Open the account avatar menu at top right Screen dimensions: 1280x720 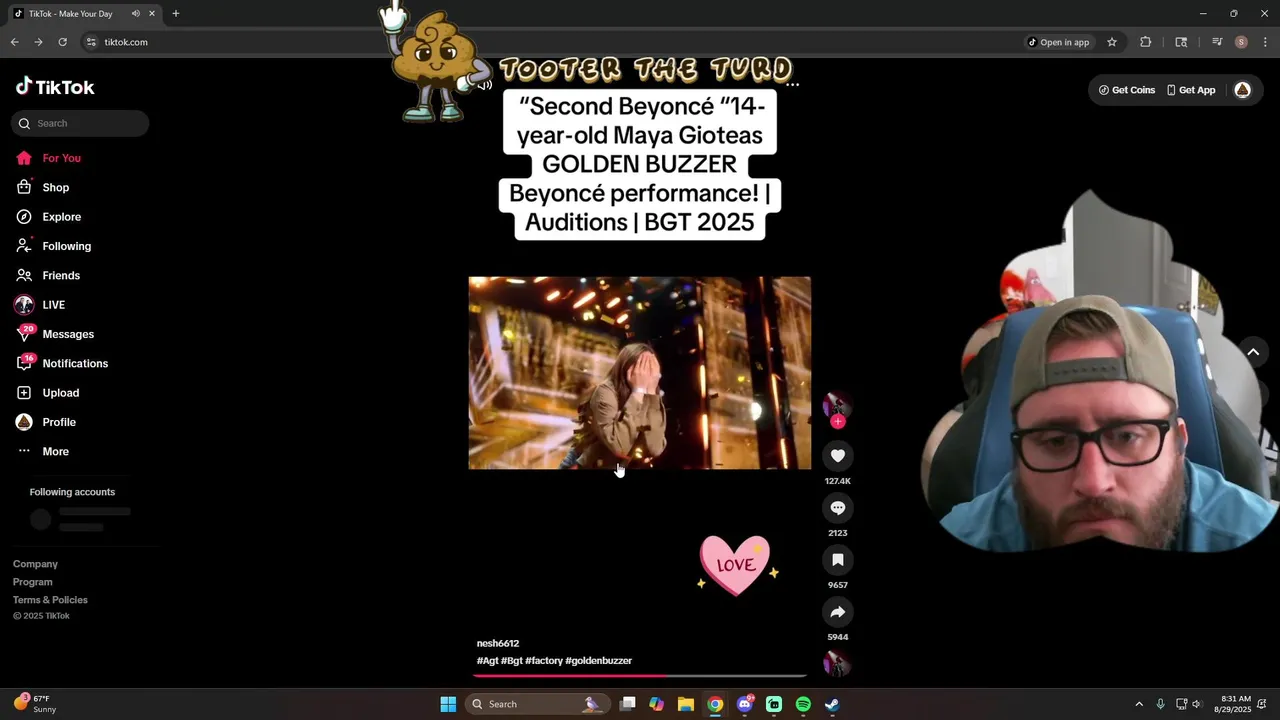click(1242, 90)
